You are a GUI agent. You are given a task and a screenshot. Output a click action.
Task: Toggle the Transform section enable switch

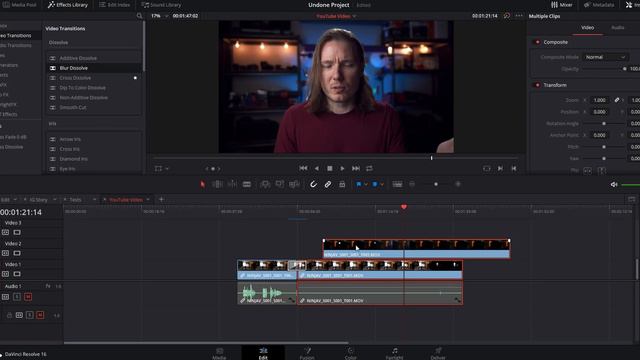pos(537,85)
